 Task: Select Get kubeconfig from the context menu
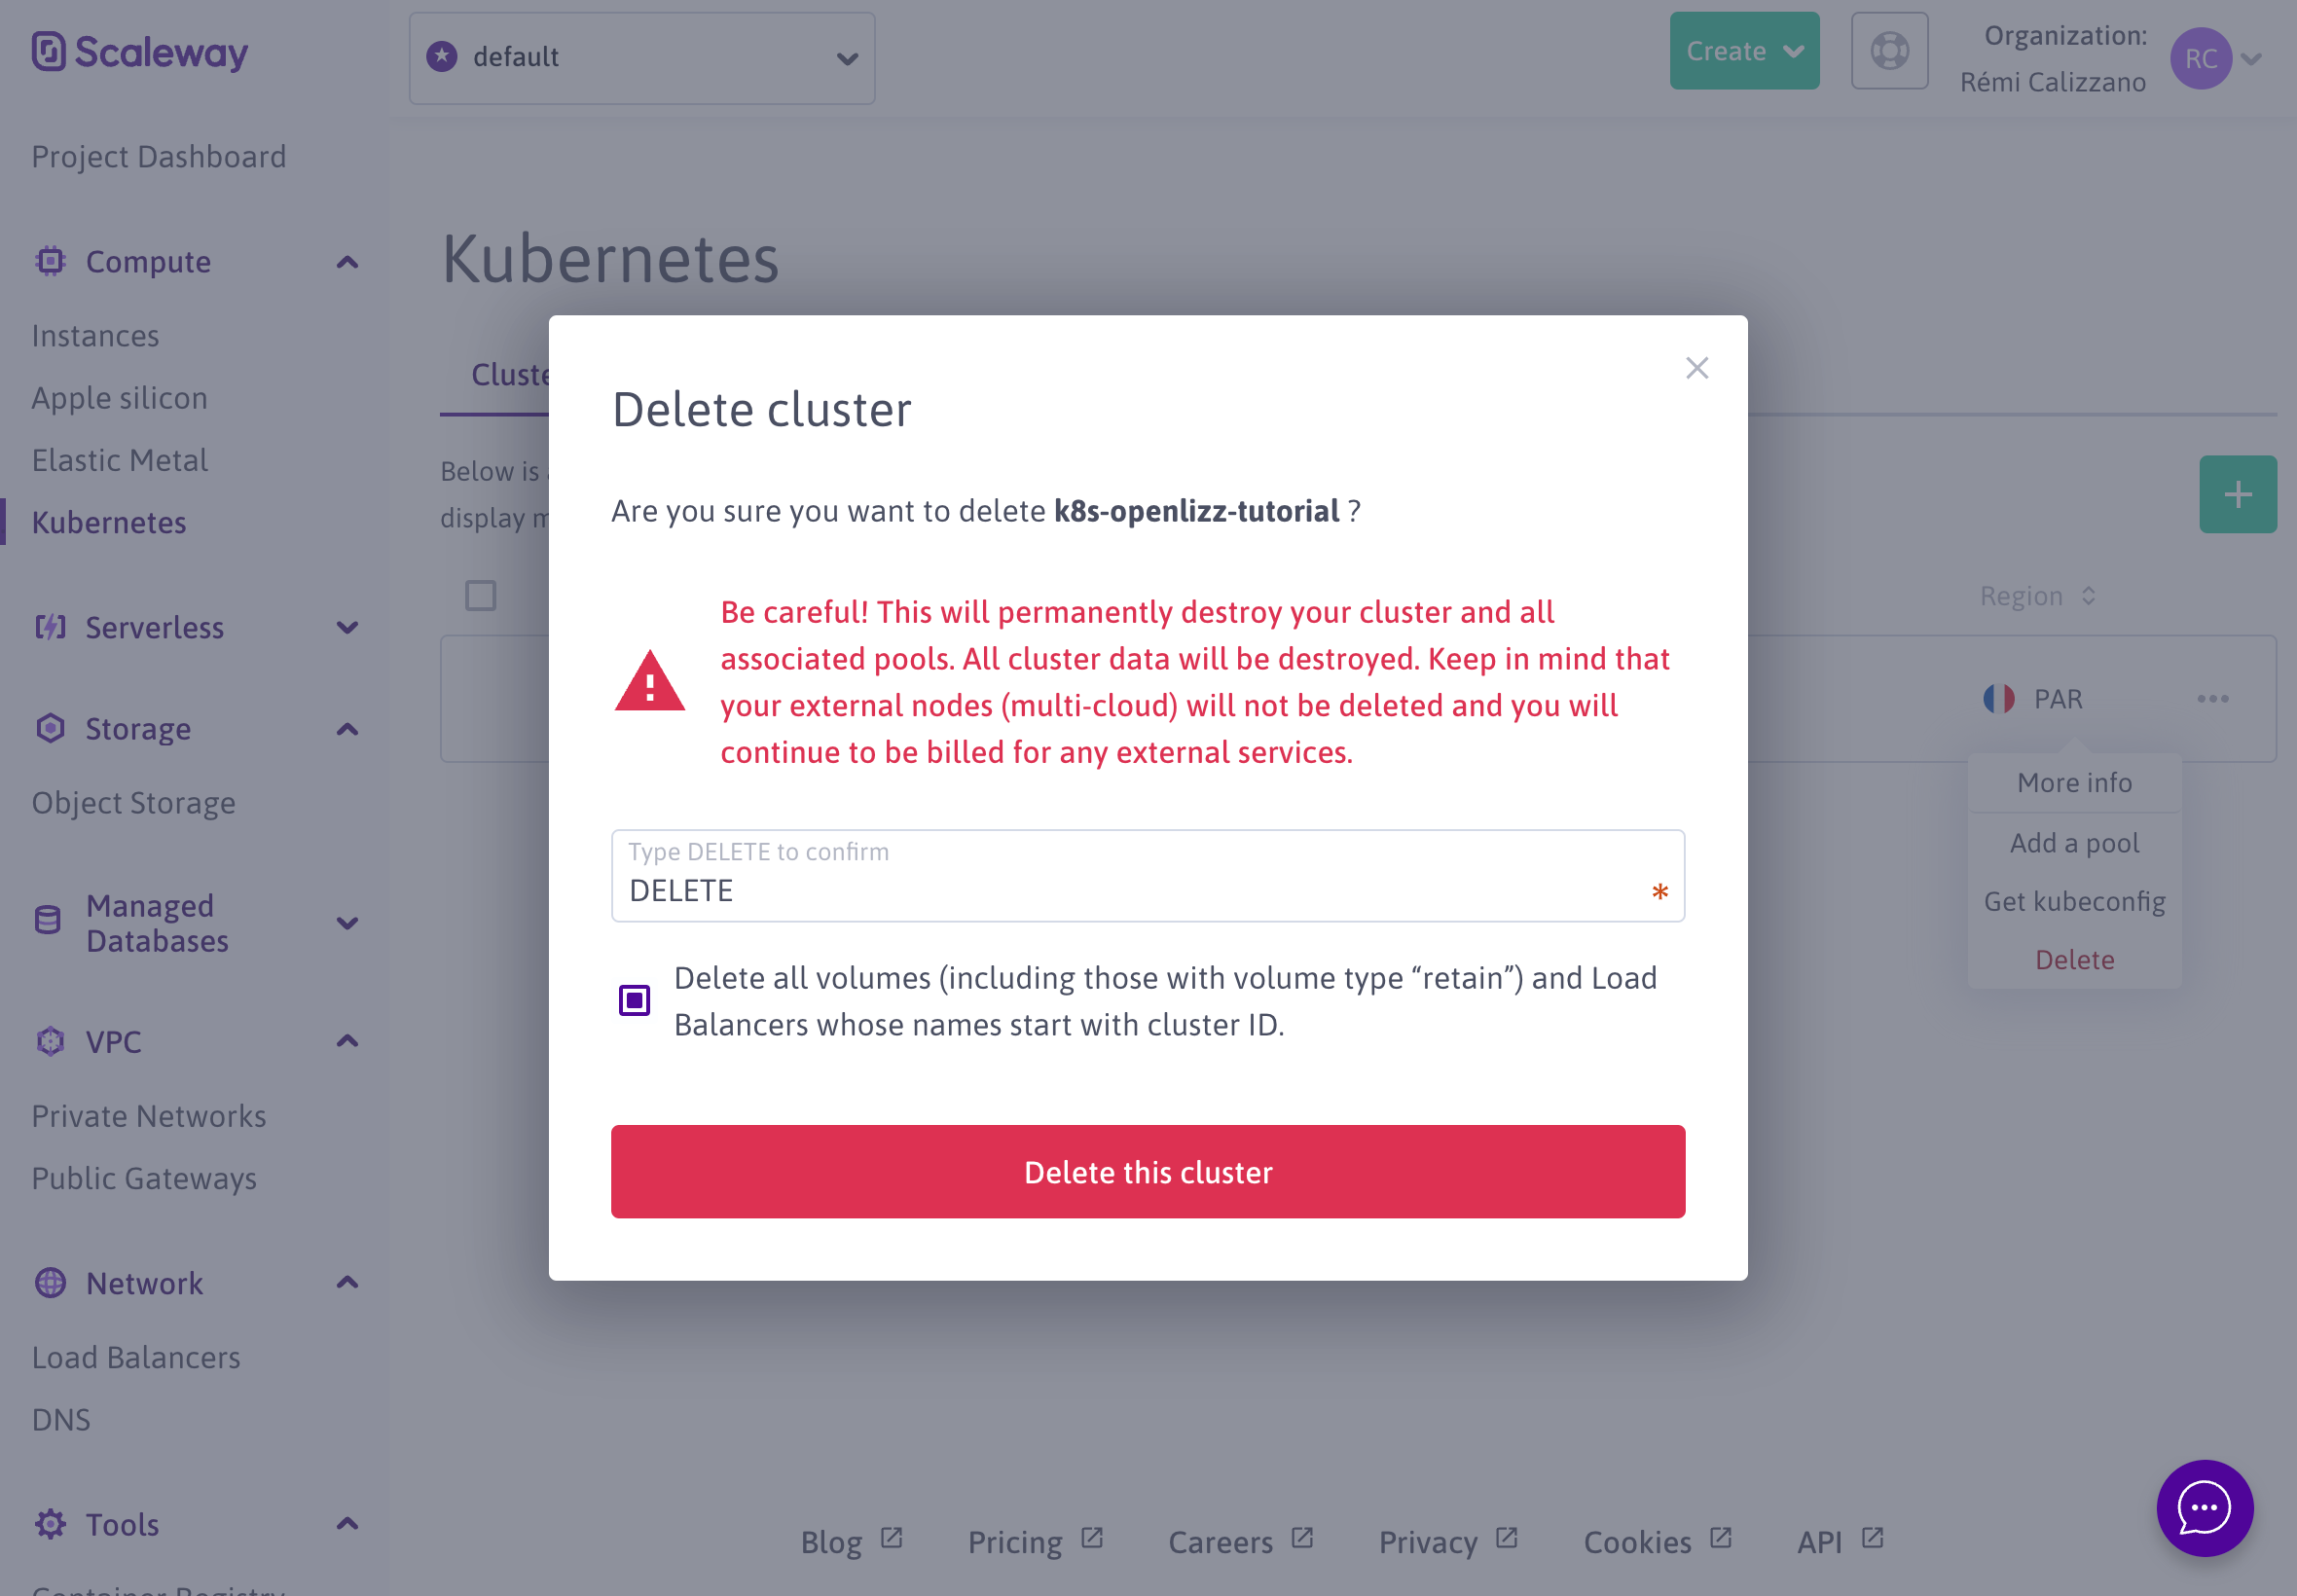pyautogui.click(x=2074, y=902)
